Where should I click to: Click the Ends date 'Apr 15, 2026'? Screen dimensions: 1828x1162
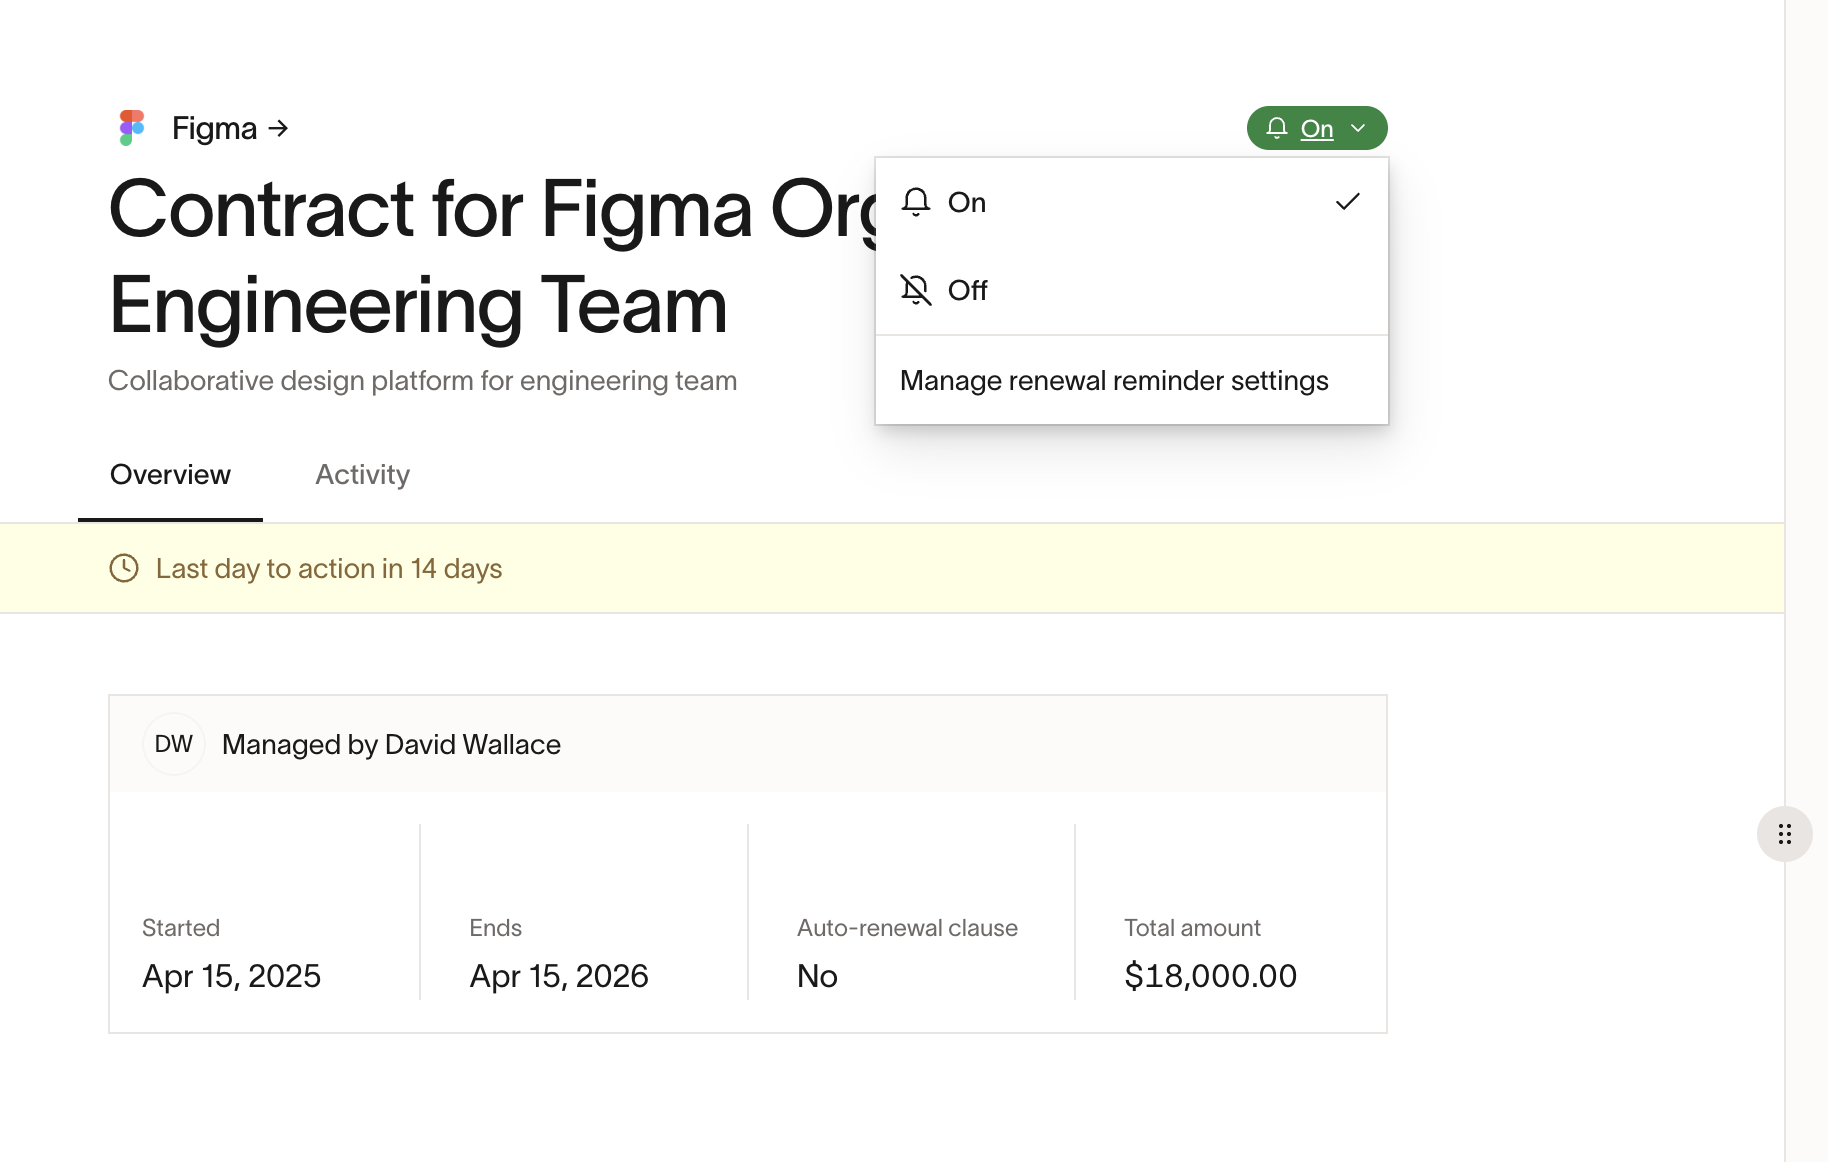tap(559, 976)
